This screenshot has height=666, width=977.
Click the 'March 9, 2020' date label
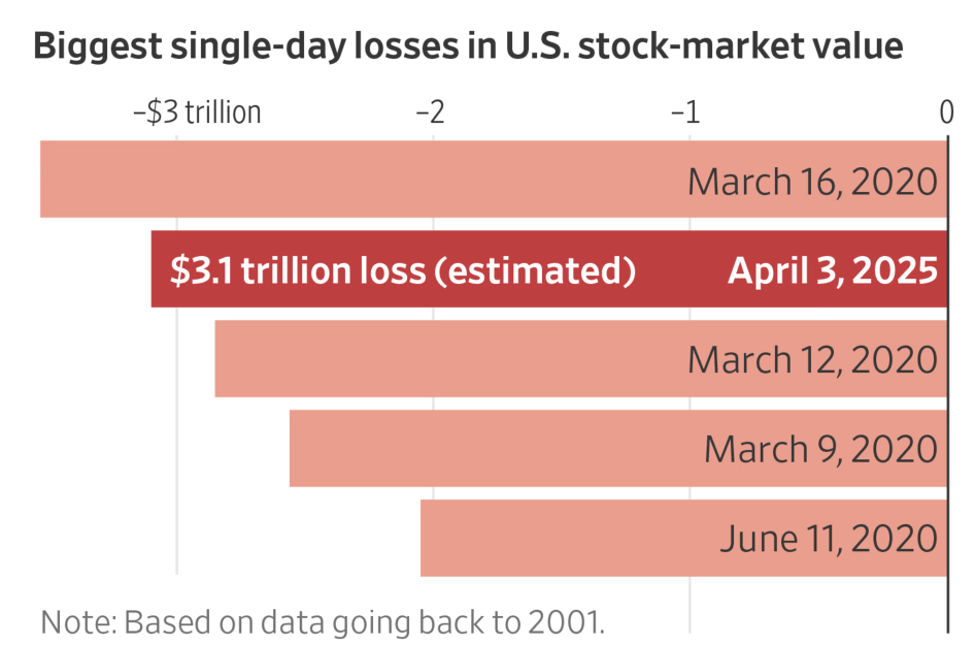(820, 449)
